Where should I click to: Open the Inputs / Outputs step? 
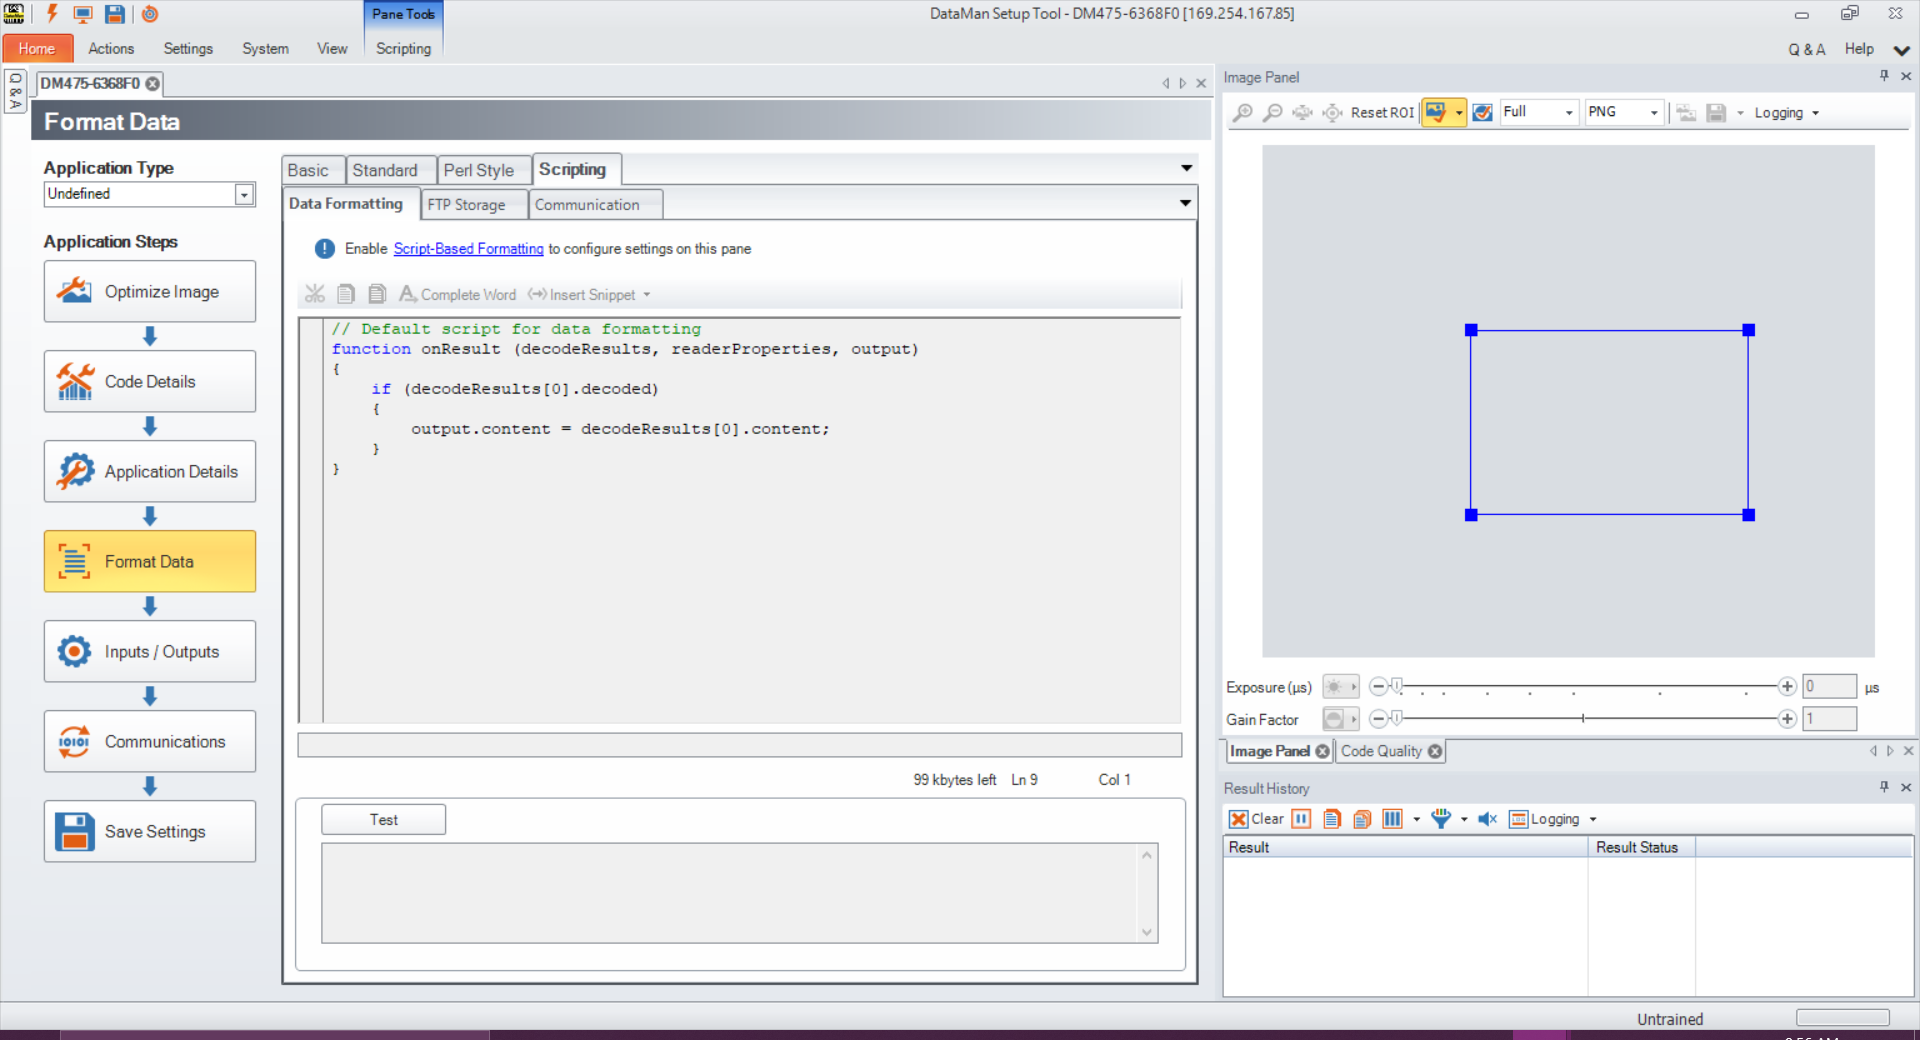[x=150, y=651]
